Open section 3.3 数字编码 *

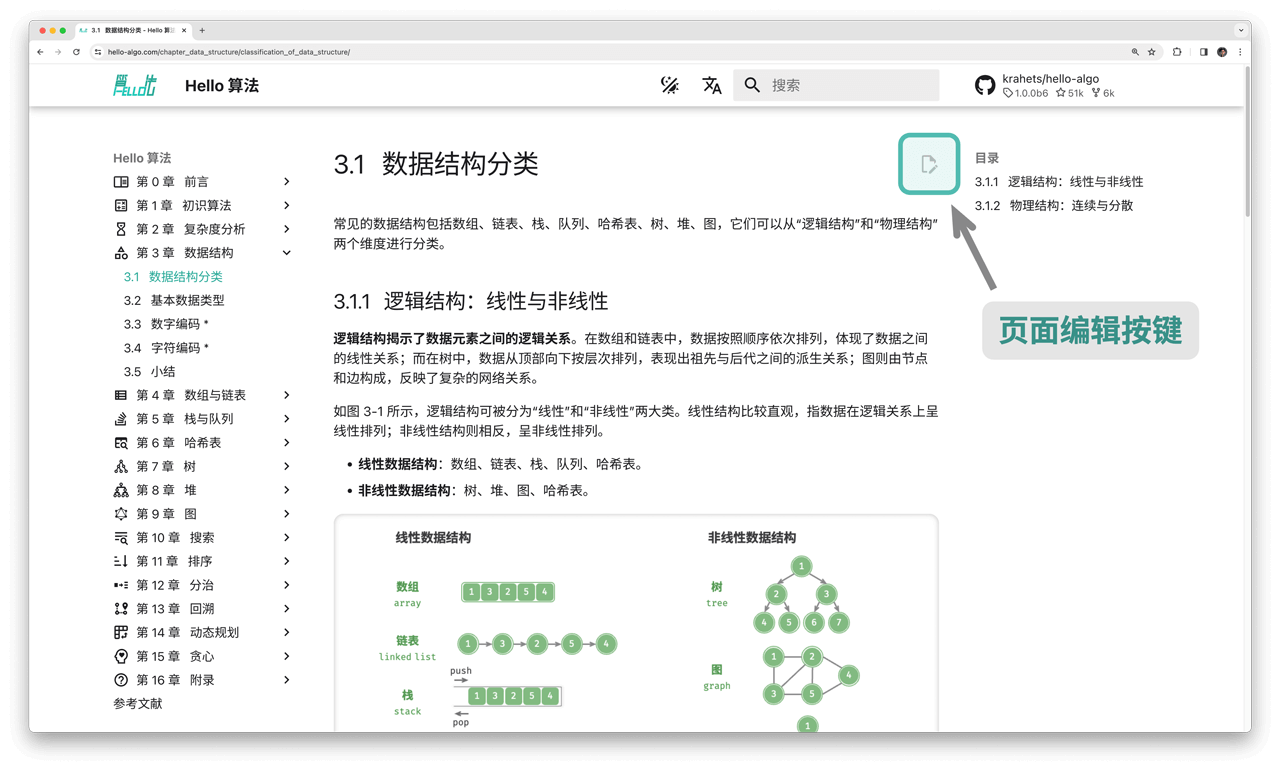click(166, 324)
